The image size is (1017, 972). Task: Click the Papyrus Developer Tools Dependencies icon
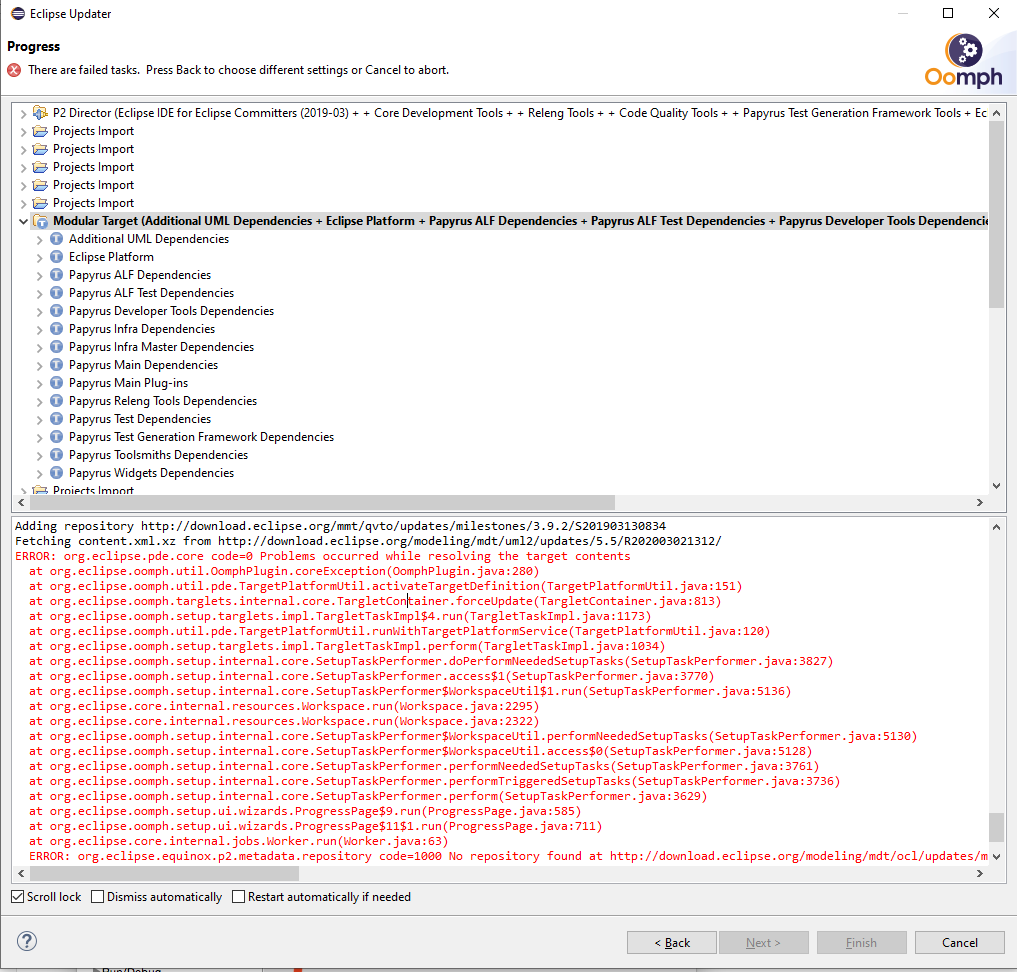56,311
